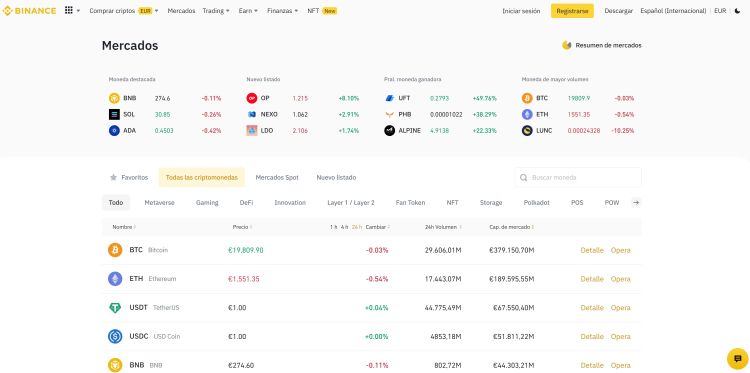Sort the table by Cap. de mercado

pyautogui.click(x=511, y=227)
